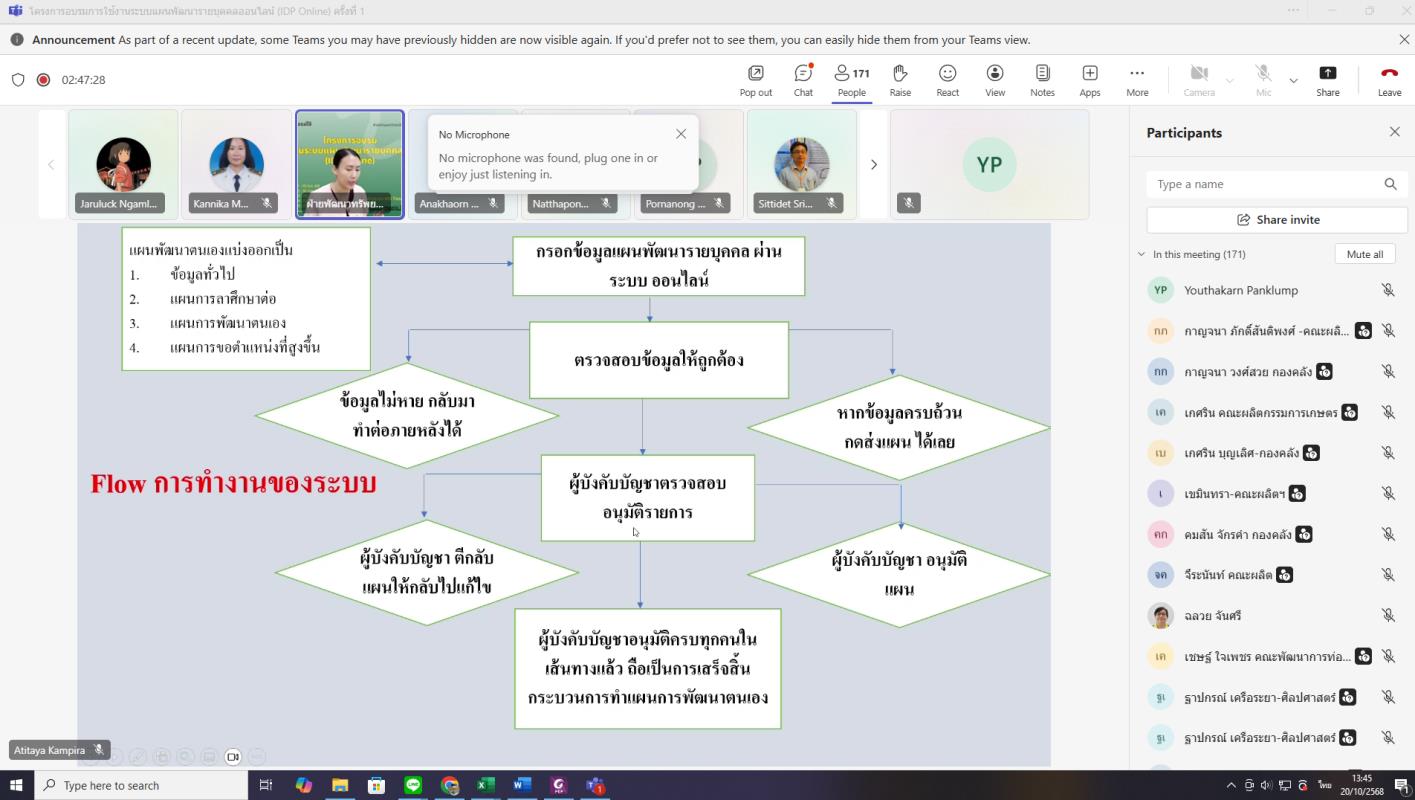Click the Raise hand icon
This screenshot has width=1415, height=800.
(900, 80)
